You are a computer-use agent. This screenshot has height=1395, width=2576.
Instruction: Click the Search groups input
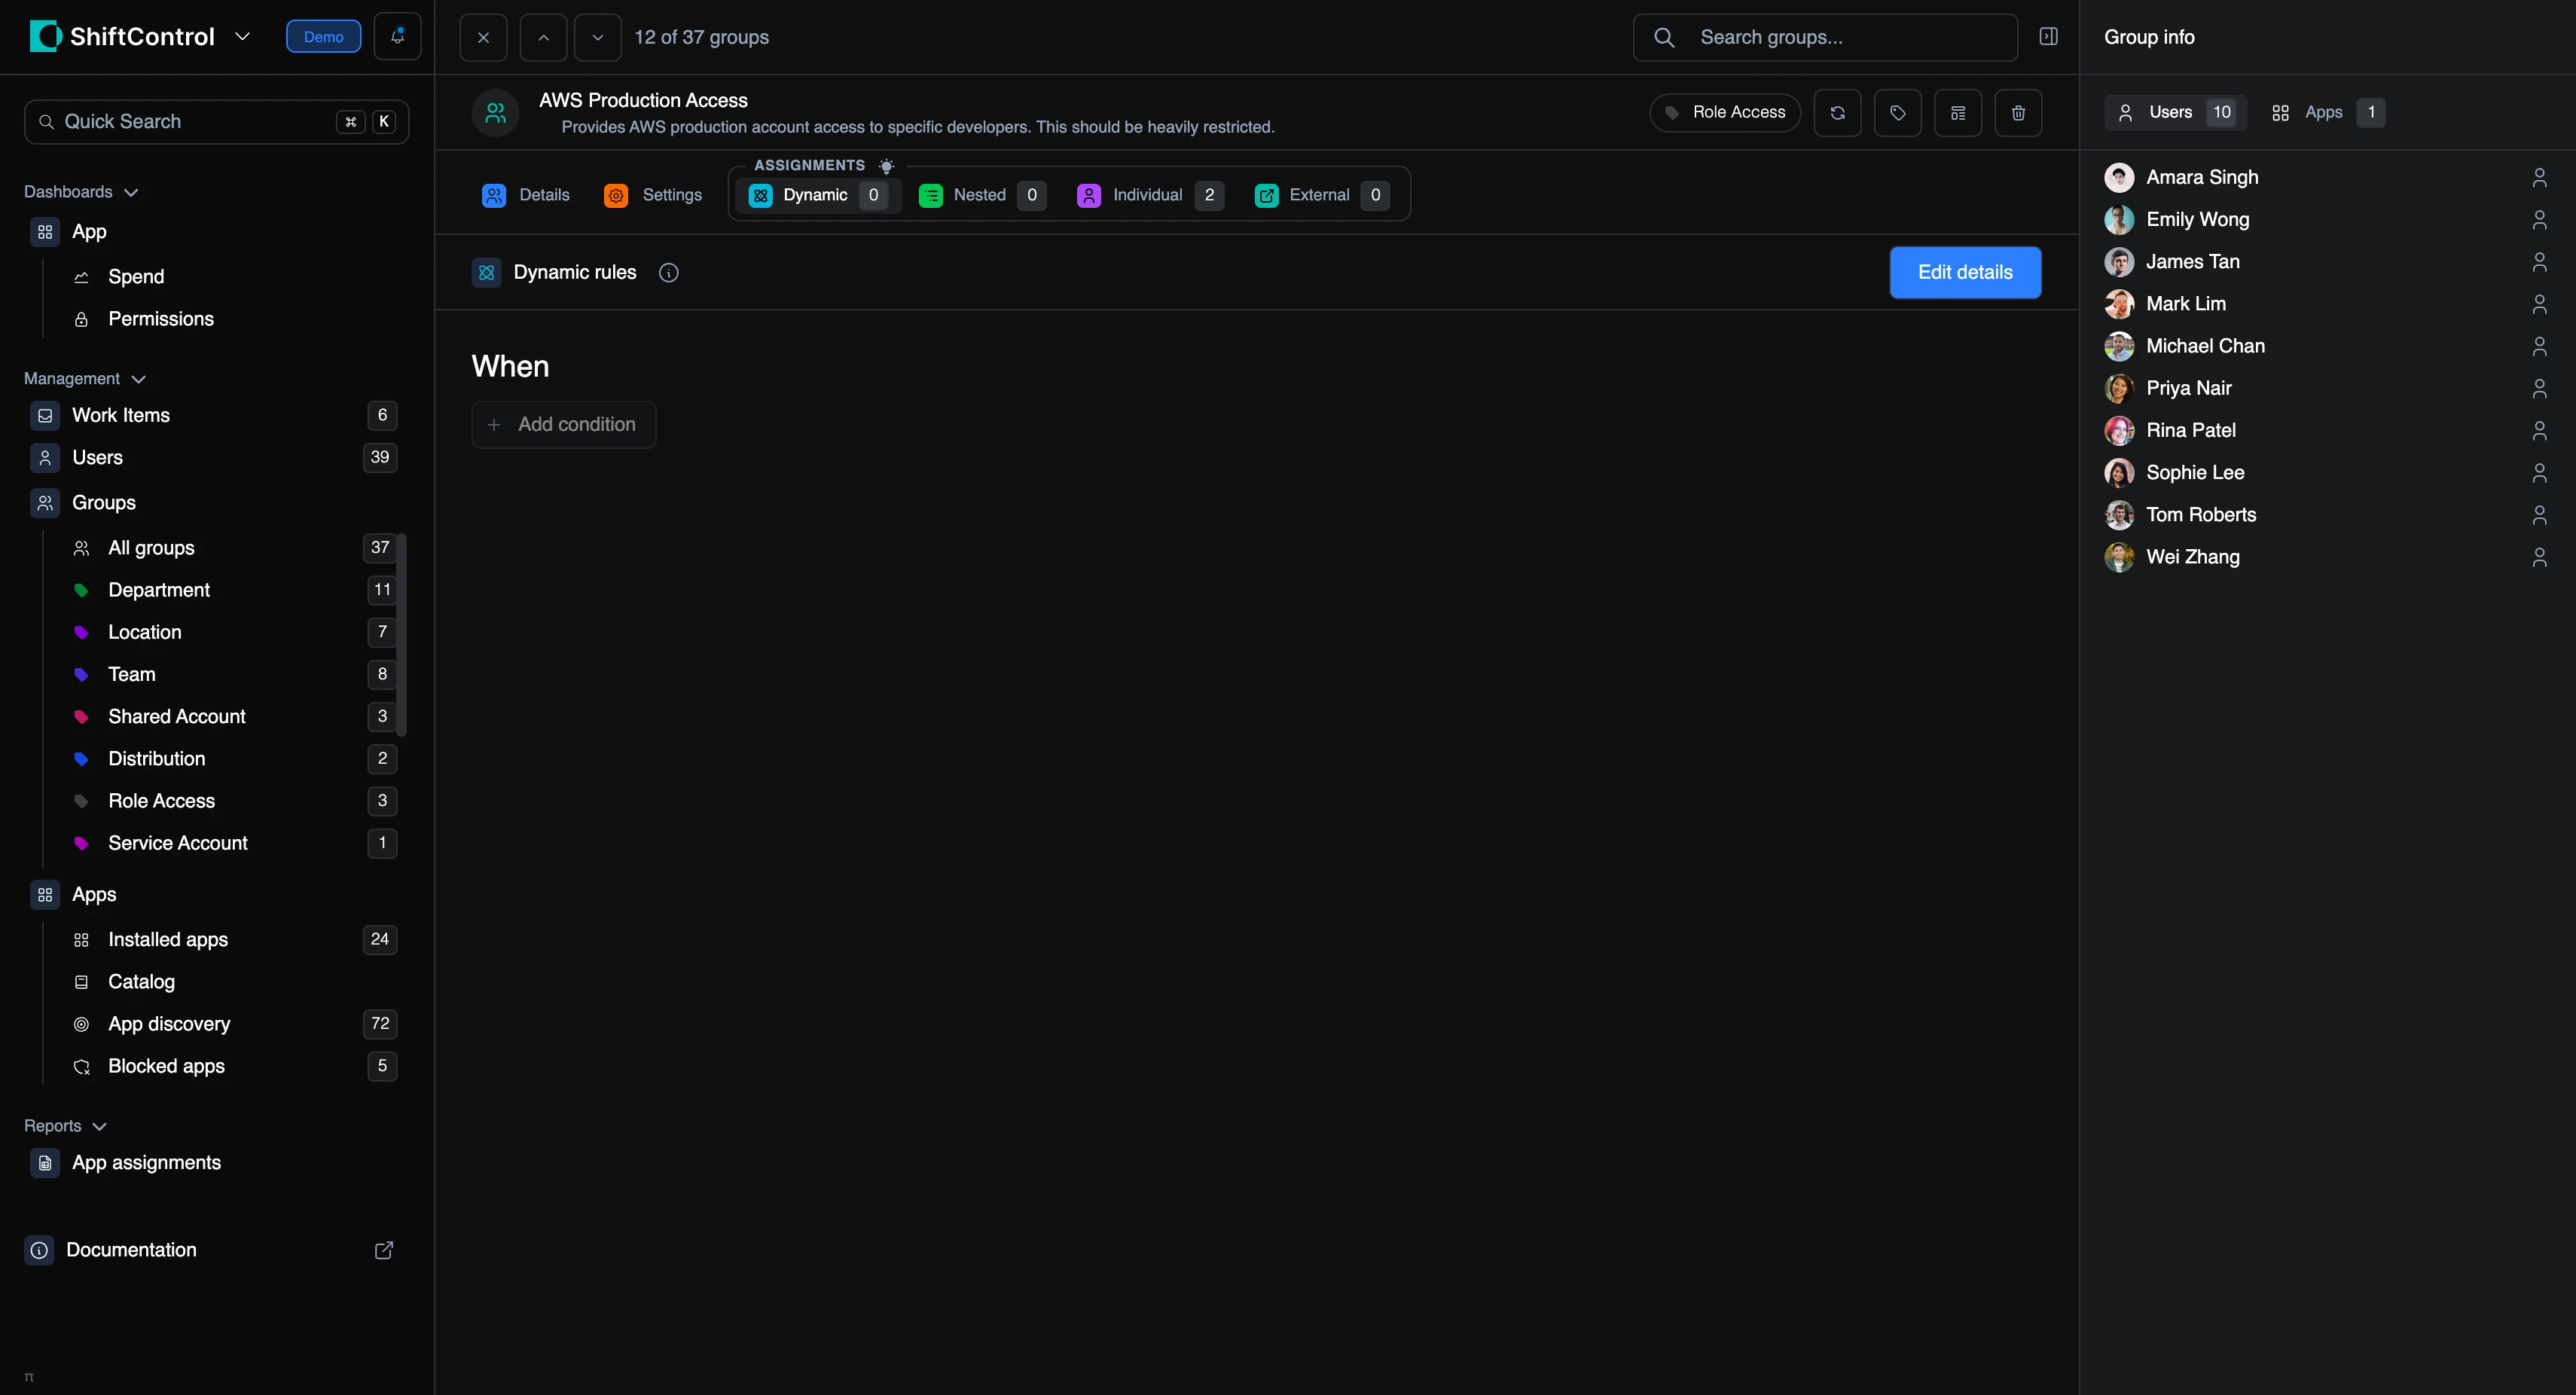pyautogui.click(x=1825, y=37)
